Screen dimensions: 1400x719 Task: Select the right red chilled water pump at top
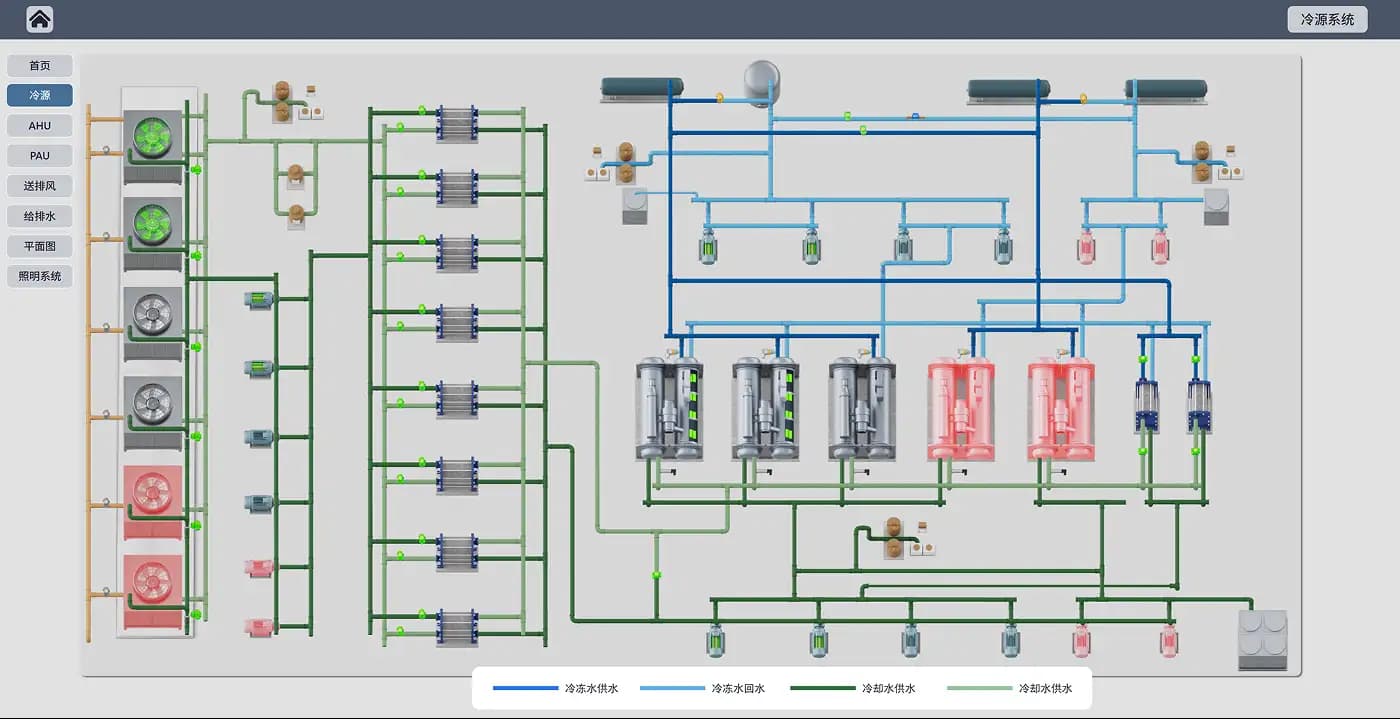point(1160,245)
